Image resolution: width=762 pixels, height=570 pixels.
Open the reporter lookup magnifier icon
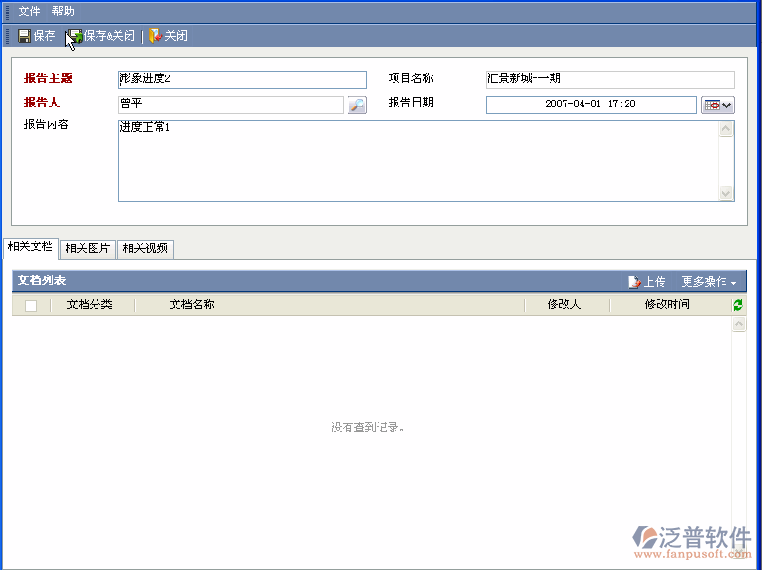pos(357,105)
